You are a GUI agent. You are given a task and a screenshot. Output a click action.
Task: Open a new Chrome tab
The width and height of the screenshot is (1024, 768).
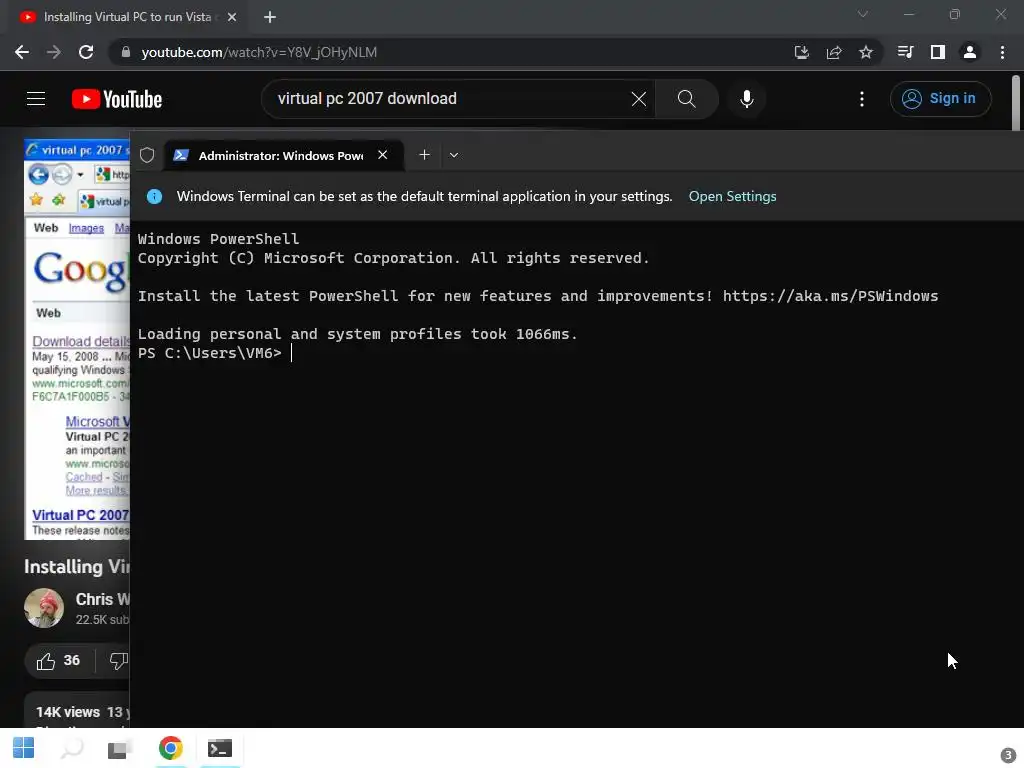[270, 18]
